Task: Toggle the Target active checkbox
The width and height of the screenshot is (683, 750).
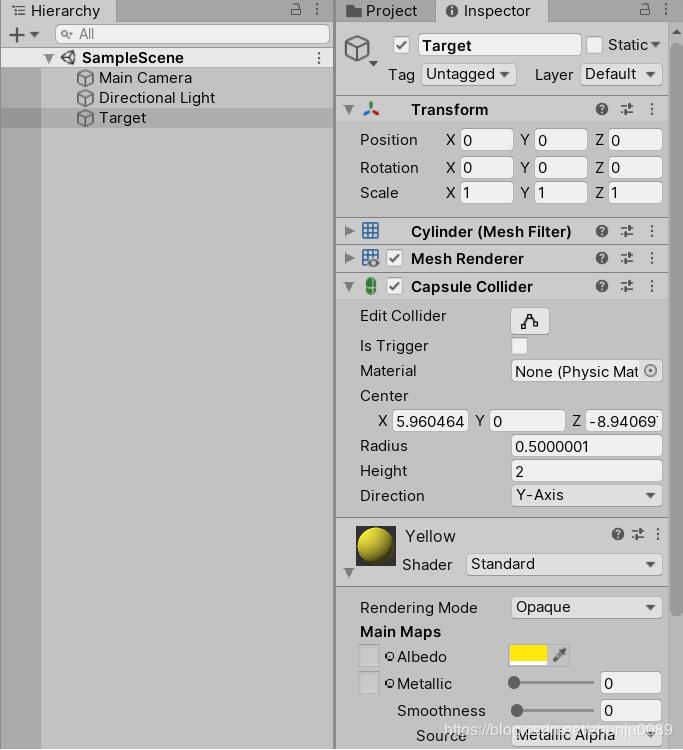Action: click(401, 45)
